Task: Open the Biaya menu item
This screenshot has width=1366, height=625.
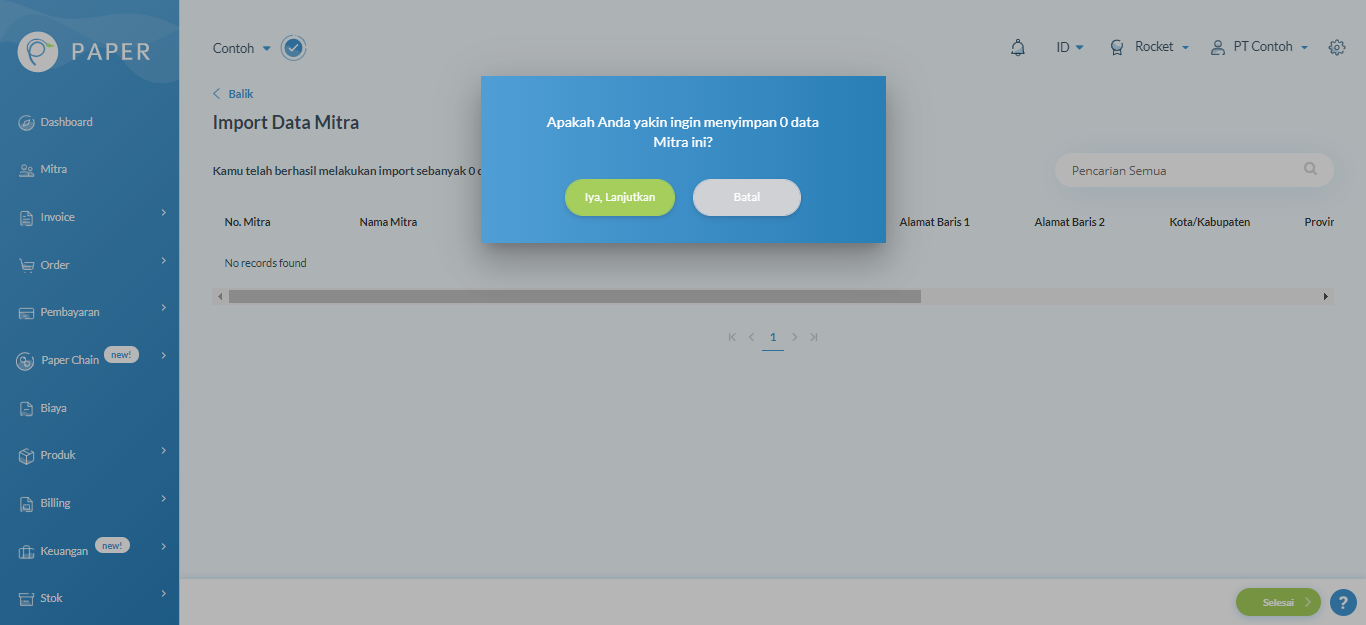Action: click(x=53, y=408)
